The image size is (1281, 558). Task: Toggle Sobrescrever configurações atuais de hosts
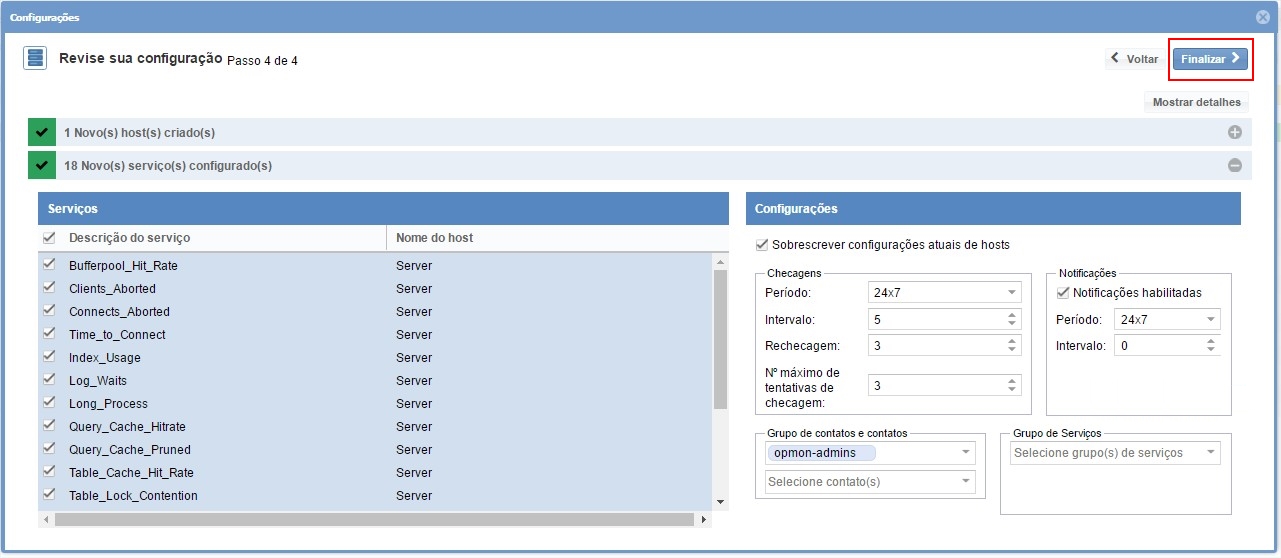click(763, 244)
